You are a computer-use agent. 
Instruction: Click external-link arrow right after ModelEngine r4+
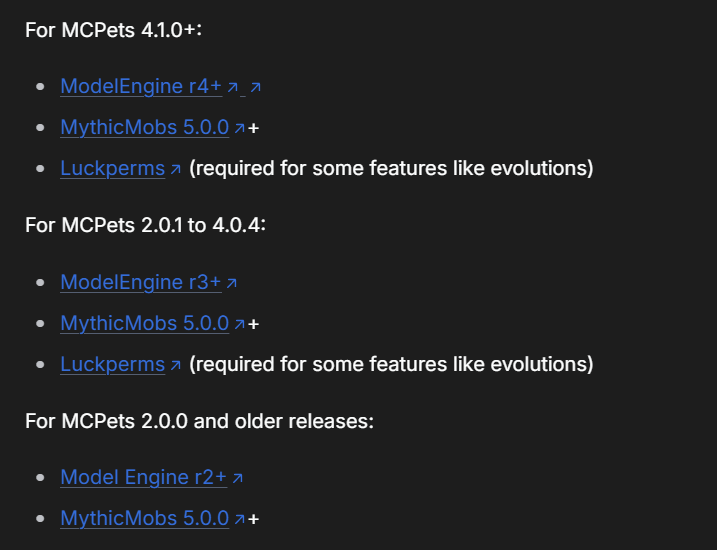(x=233, y=88)
